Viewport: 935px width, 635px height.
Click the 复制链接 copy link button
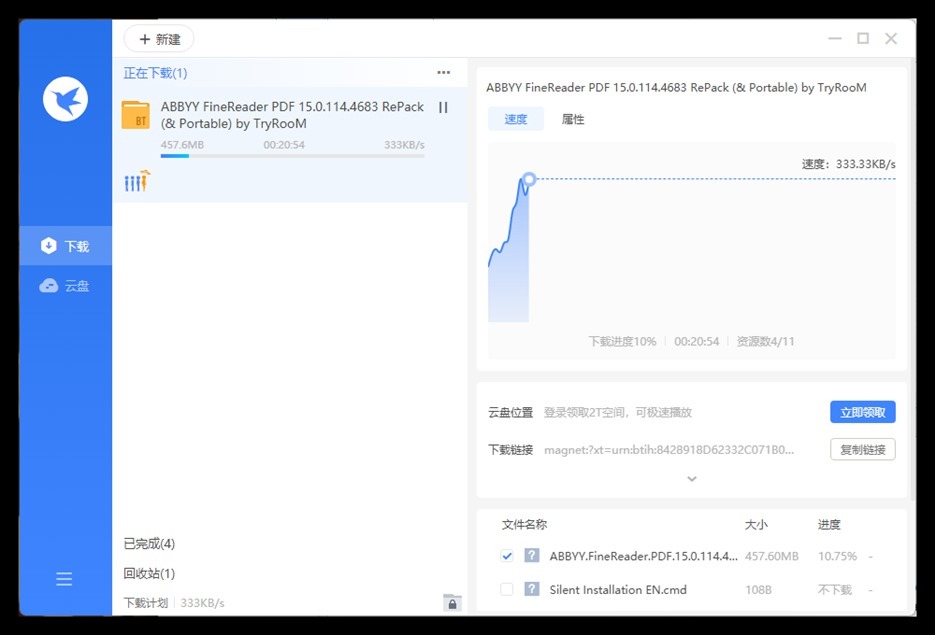click(862, 450)
